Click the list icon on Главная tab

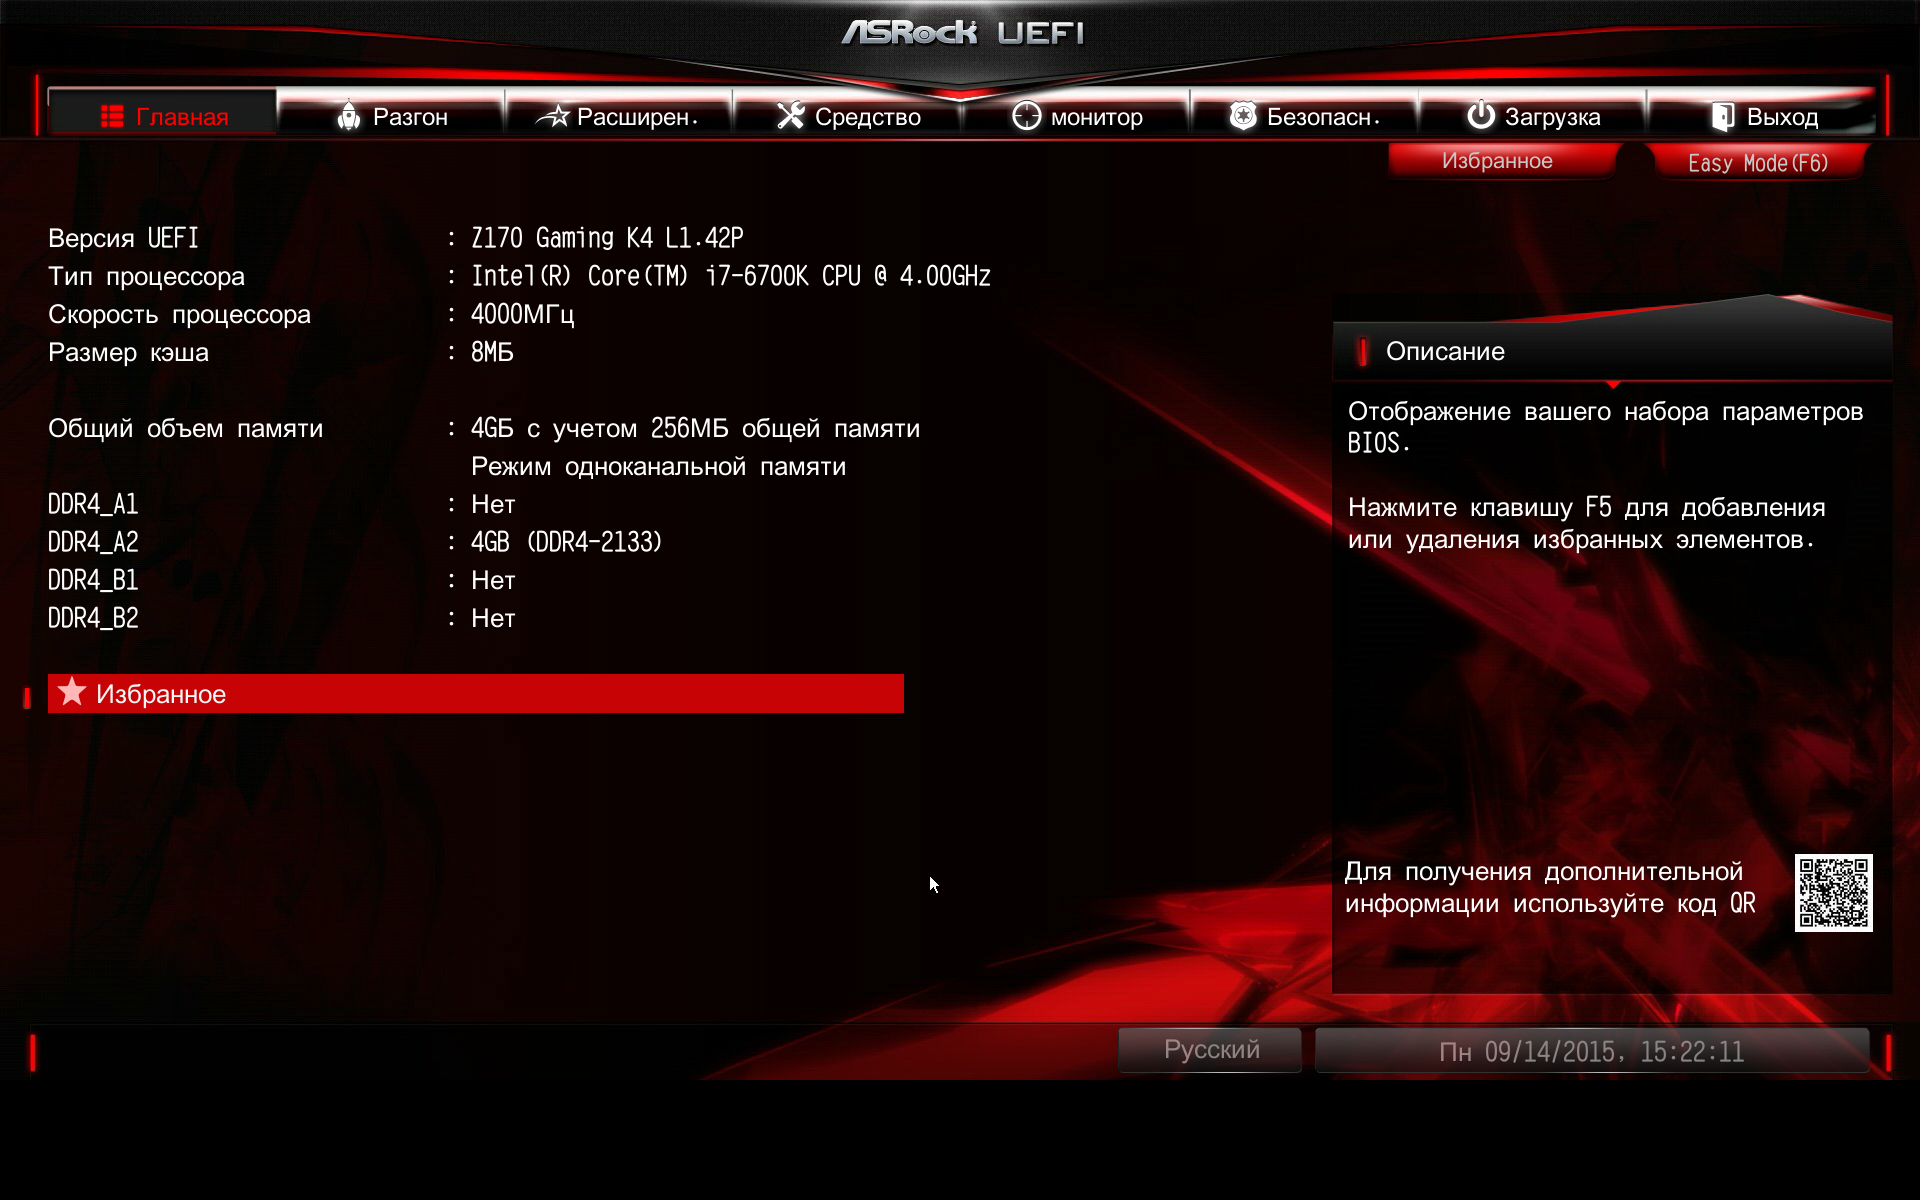pos(112,117)
